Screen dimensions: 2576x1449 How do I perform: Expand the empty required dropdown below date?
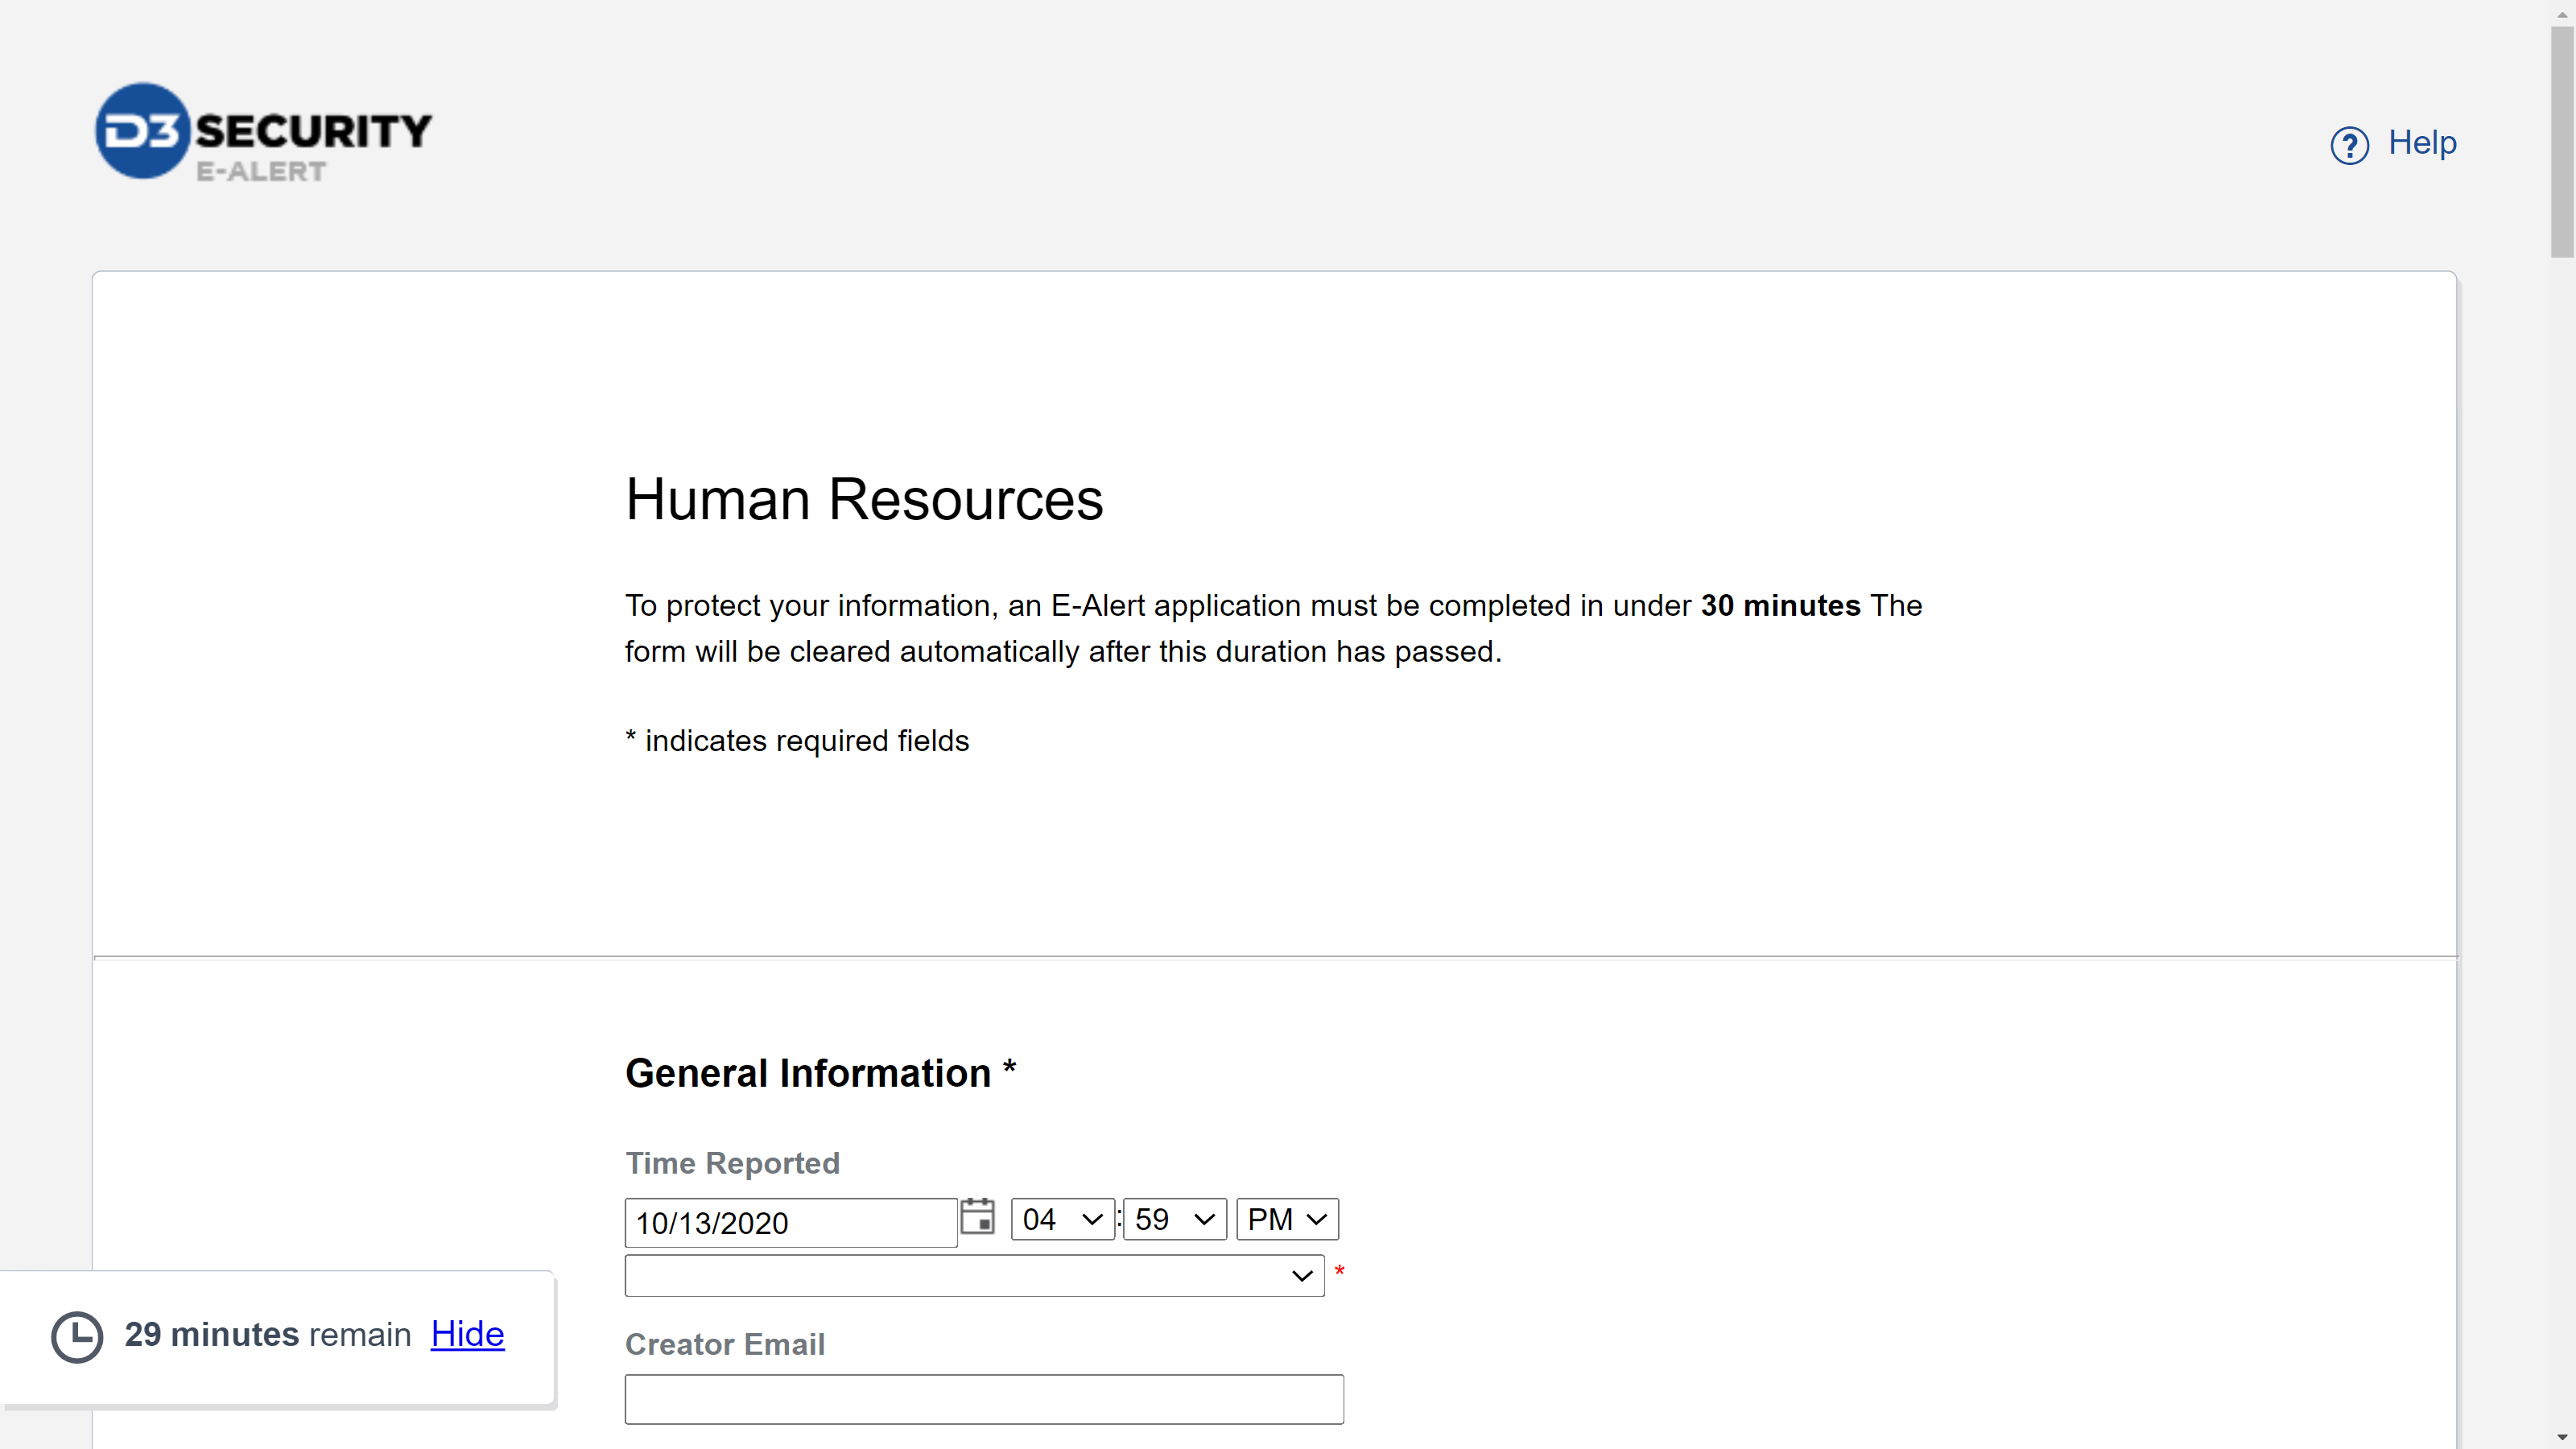(974, 1276)
